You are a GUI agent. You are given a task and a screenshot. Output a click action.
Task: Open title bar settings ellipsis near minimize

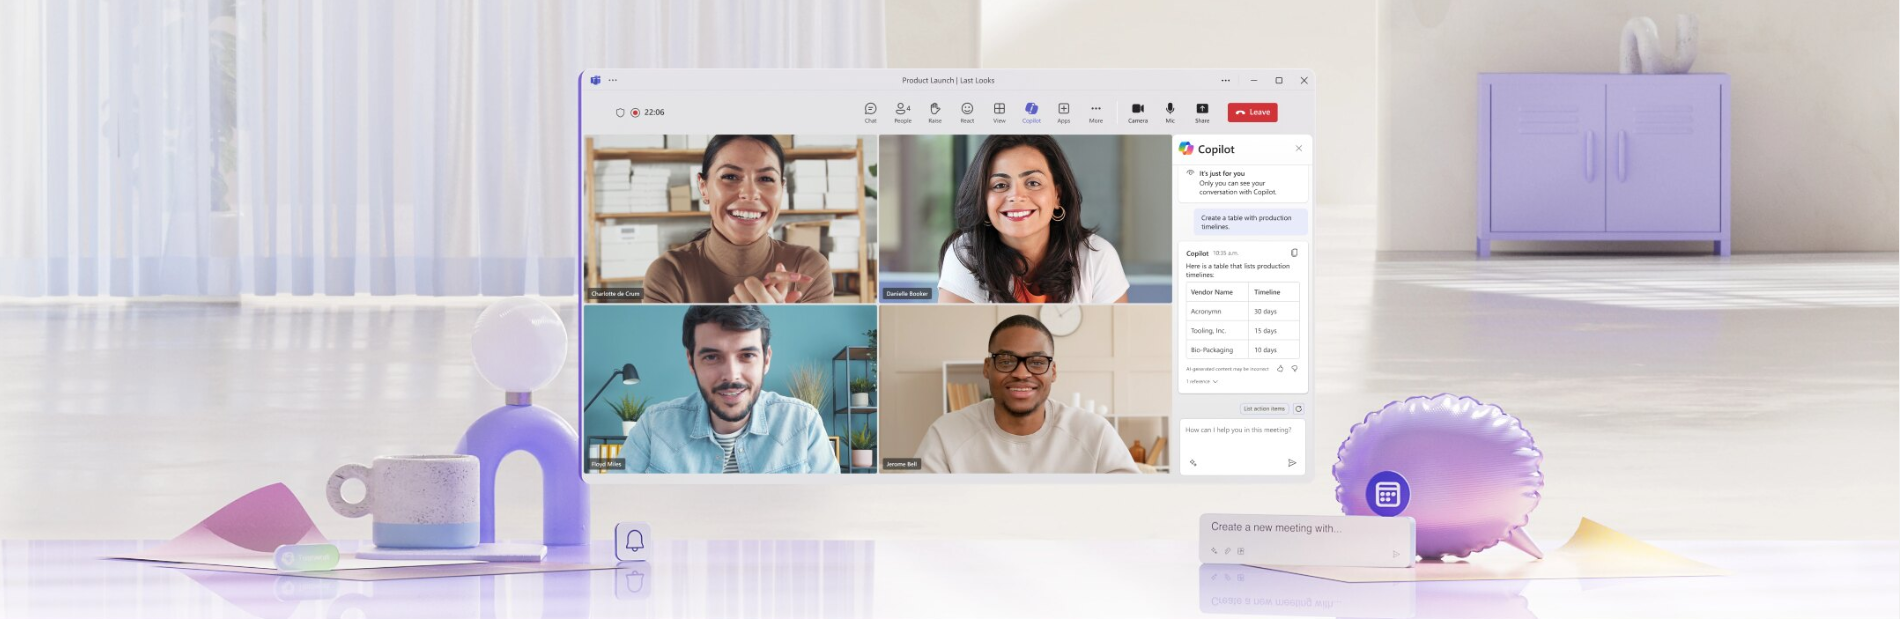coord(1225,80)
